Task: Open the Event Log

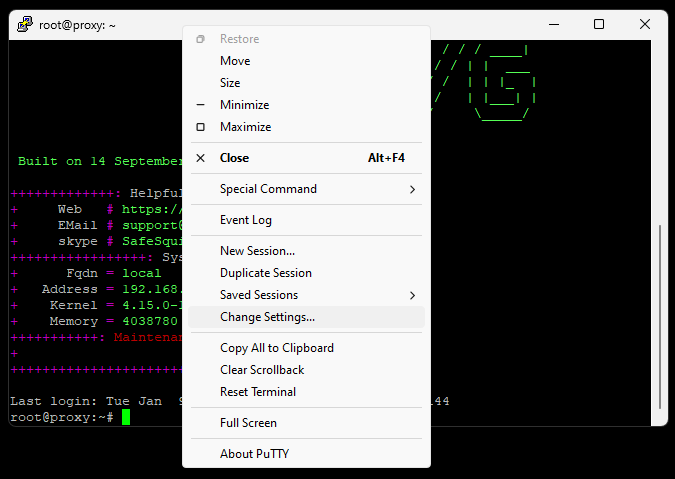Action: coord(306,220)
